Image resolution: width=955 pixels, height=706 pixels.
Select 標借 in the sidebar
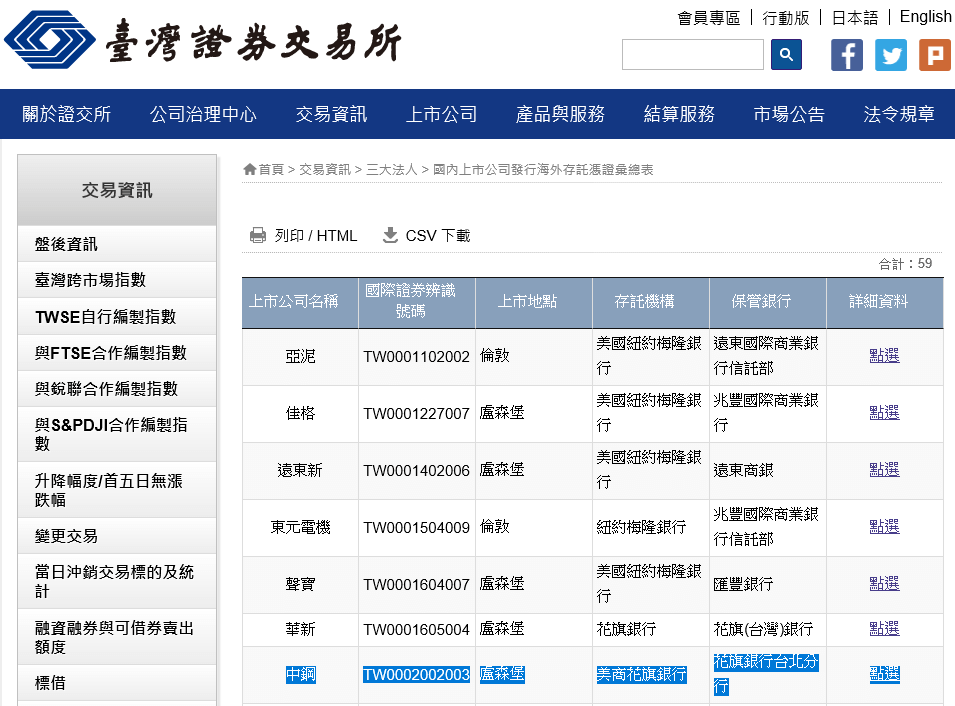(x=117, y=683)
